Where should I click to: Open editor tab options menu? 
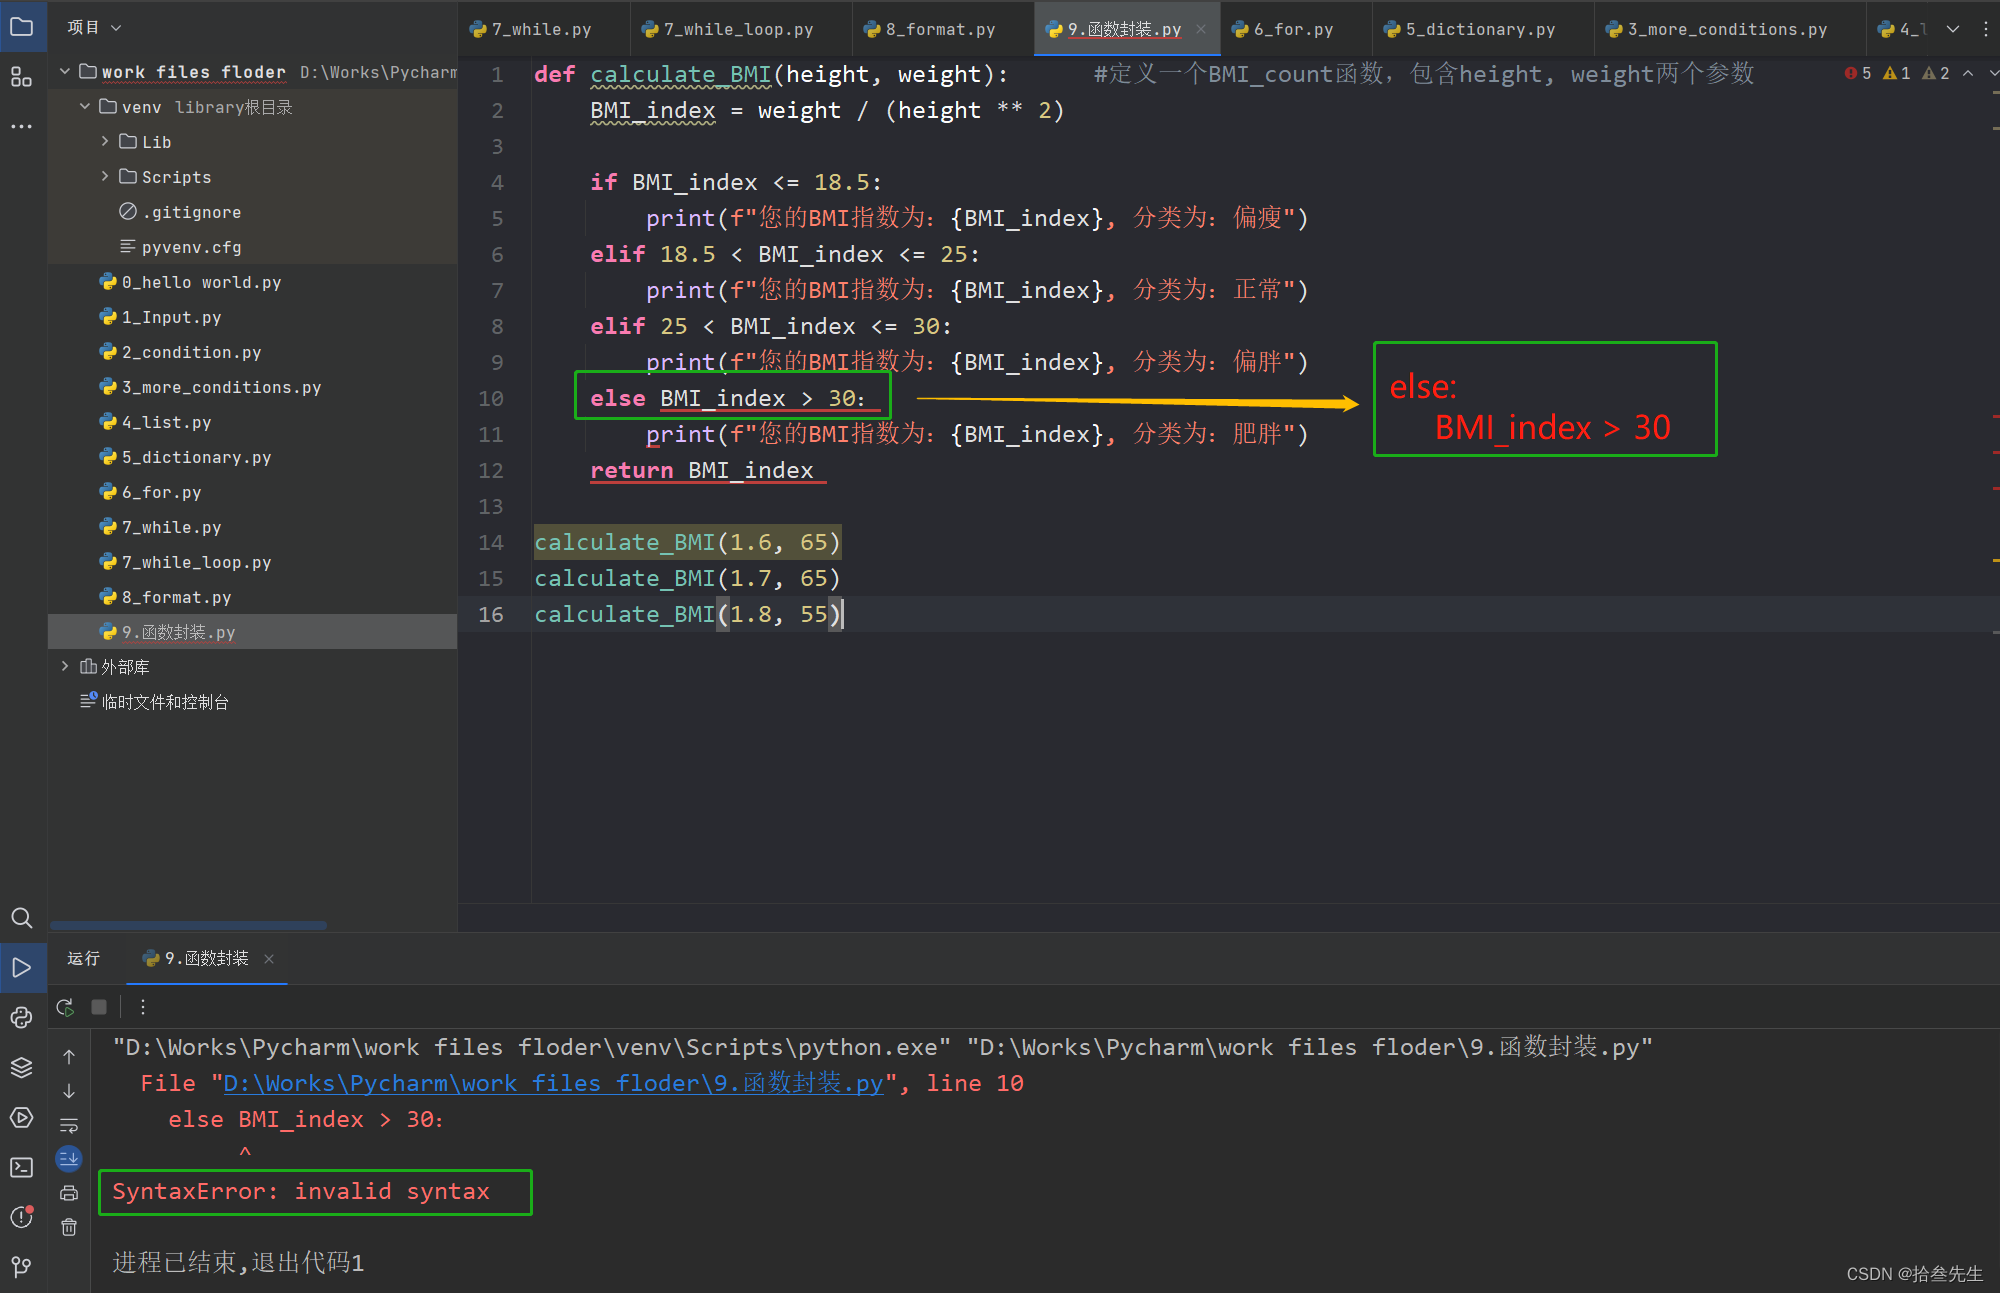coord(1985,29)
